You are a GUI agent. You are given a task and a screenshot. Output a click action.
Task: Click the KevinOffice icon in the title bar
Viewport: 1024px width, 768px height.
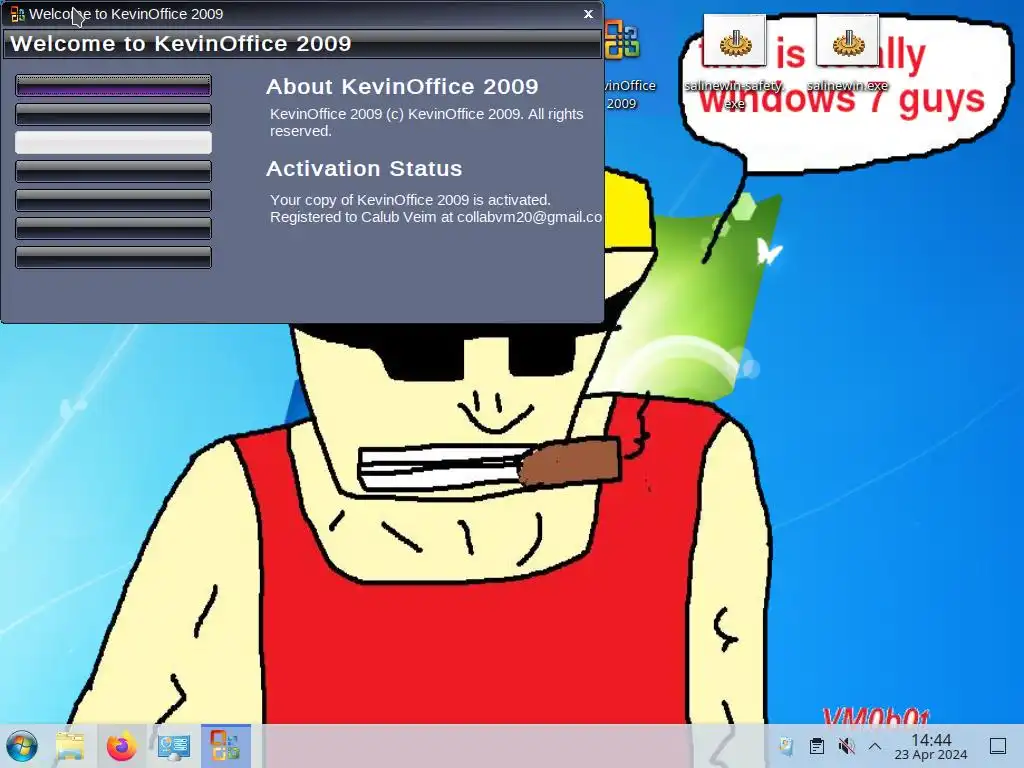(18, 14)
